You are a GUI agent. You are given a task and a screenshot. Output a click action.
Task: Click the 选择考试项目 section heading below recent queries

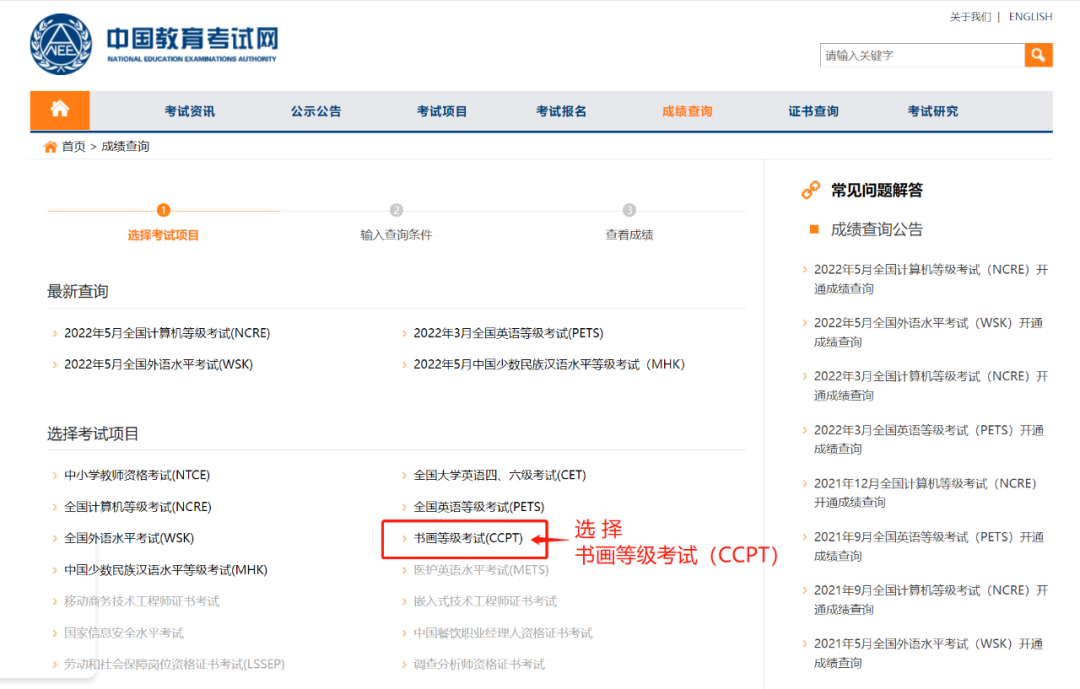click(x=93, y=433)
